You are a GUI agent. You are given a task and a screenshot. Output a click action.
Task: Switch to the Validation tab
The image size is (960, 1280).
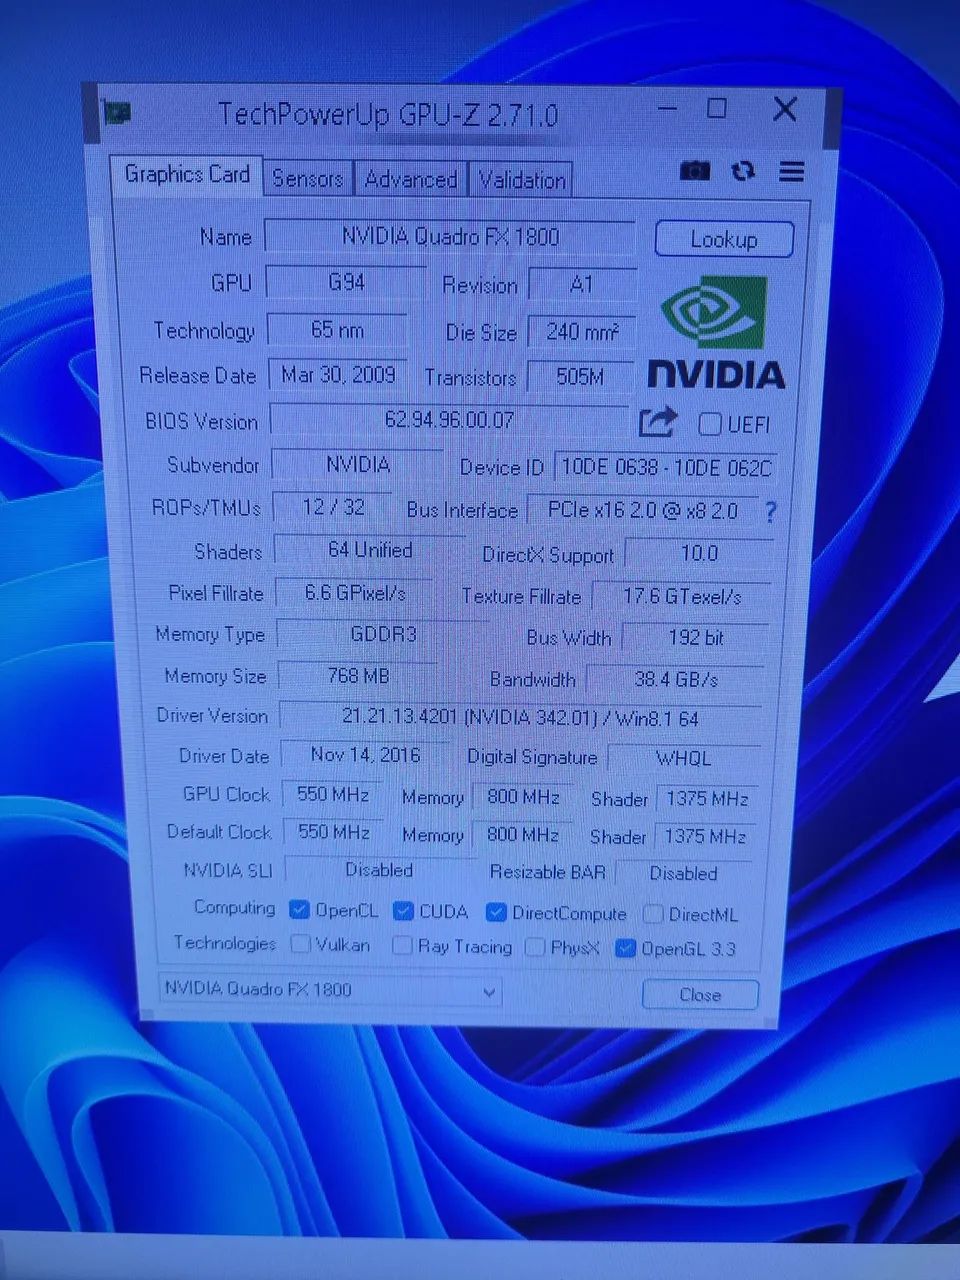(x=521, y=181)
